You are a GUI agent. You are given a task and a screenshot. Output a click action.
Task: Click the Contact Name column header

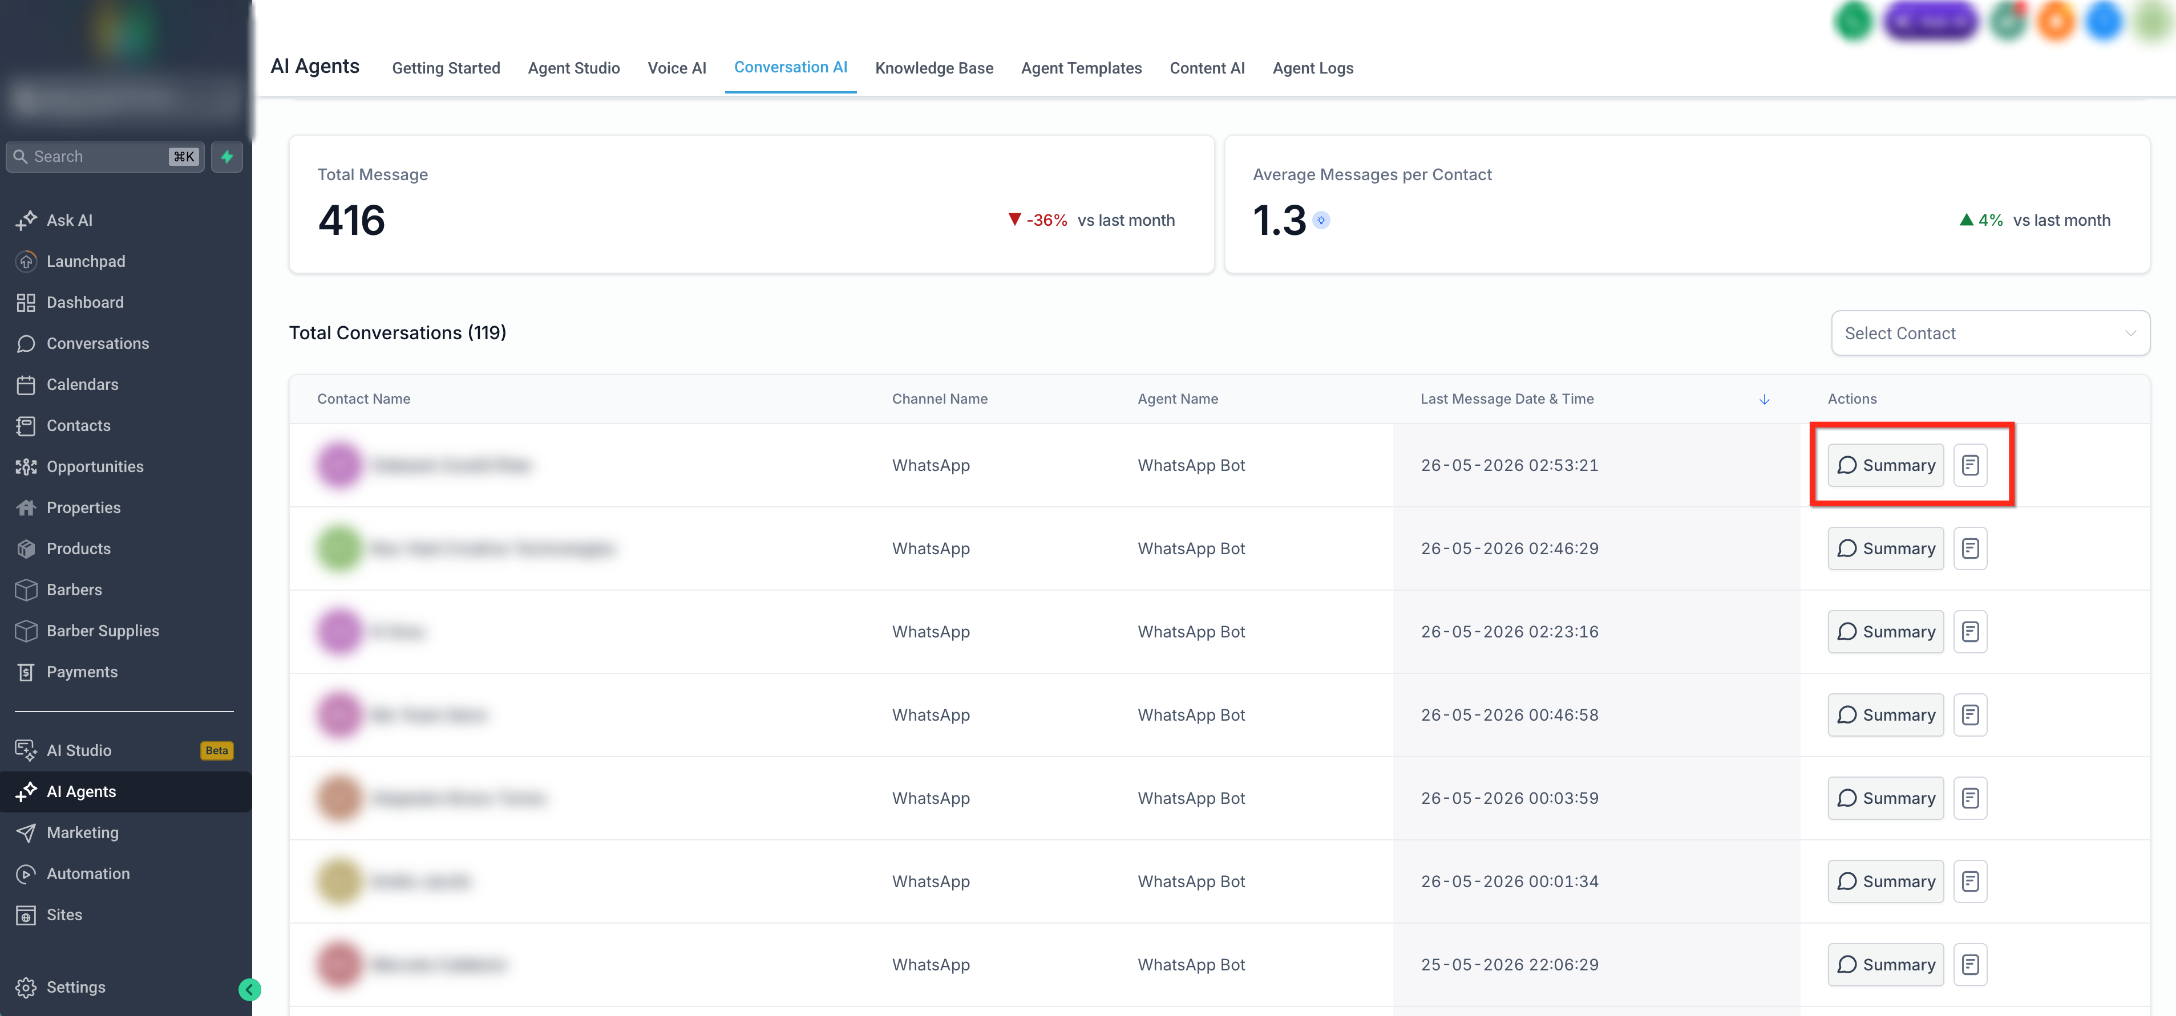(364, 399)
